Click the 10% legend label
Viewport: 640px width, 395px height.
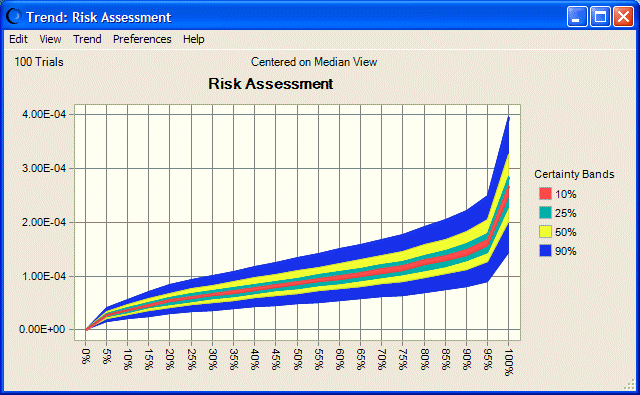(566, 194)
